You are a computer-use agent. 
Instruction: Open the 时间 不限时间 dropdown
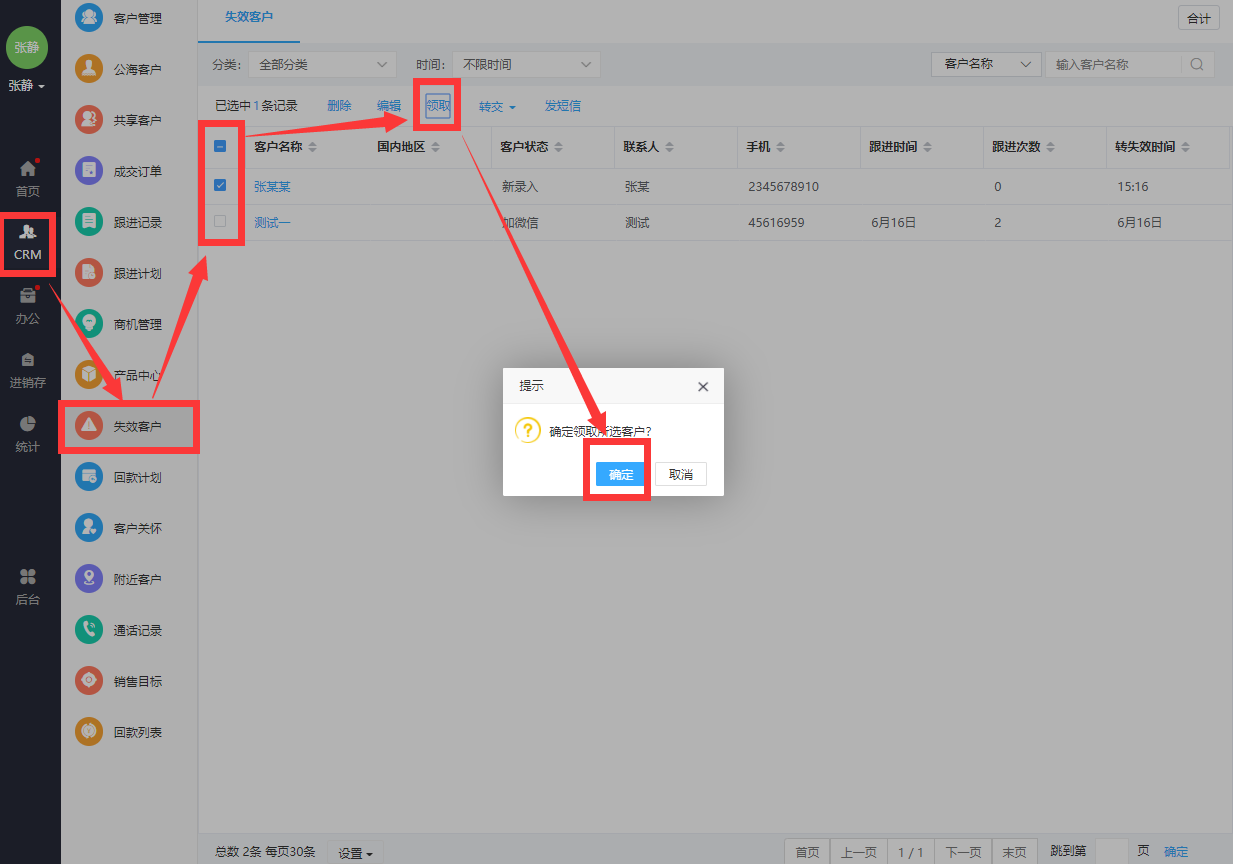click(526, 64)
